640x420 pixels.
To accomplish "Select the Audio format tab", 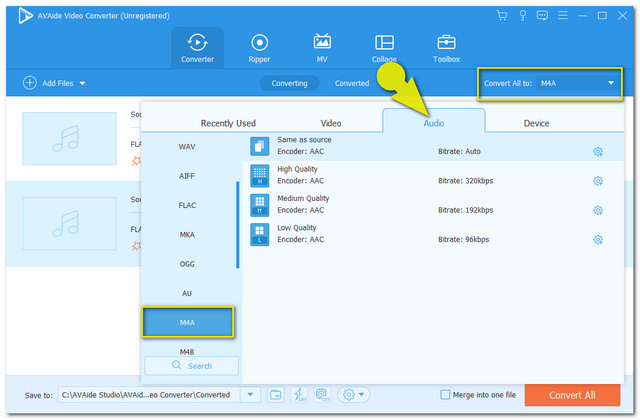I will 433,122.
